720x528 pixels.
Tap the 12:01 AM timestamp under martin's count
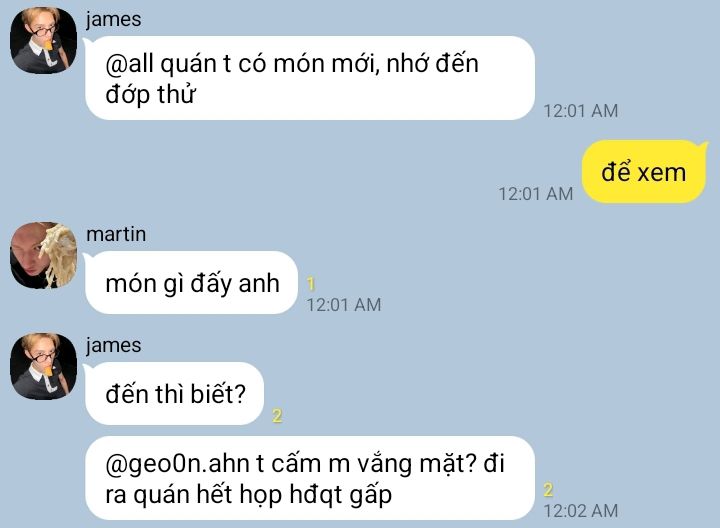pyautogui.click(x=344, y=305)
